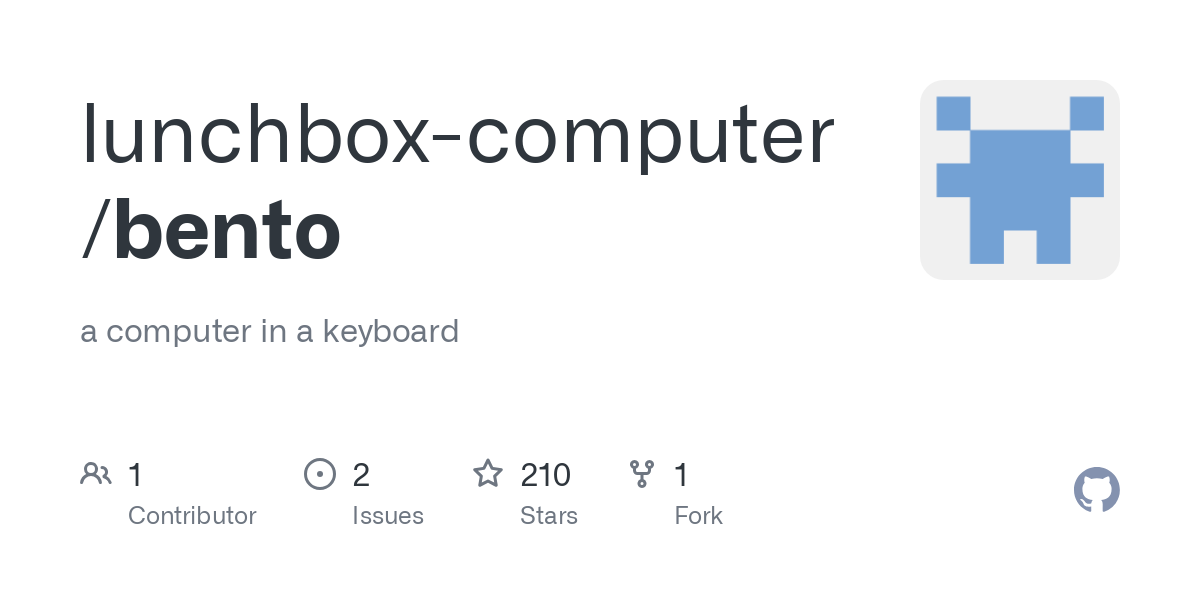
Task: Click the issues count number 2
Action: click(361, 475)
